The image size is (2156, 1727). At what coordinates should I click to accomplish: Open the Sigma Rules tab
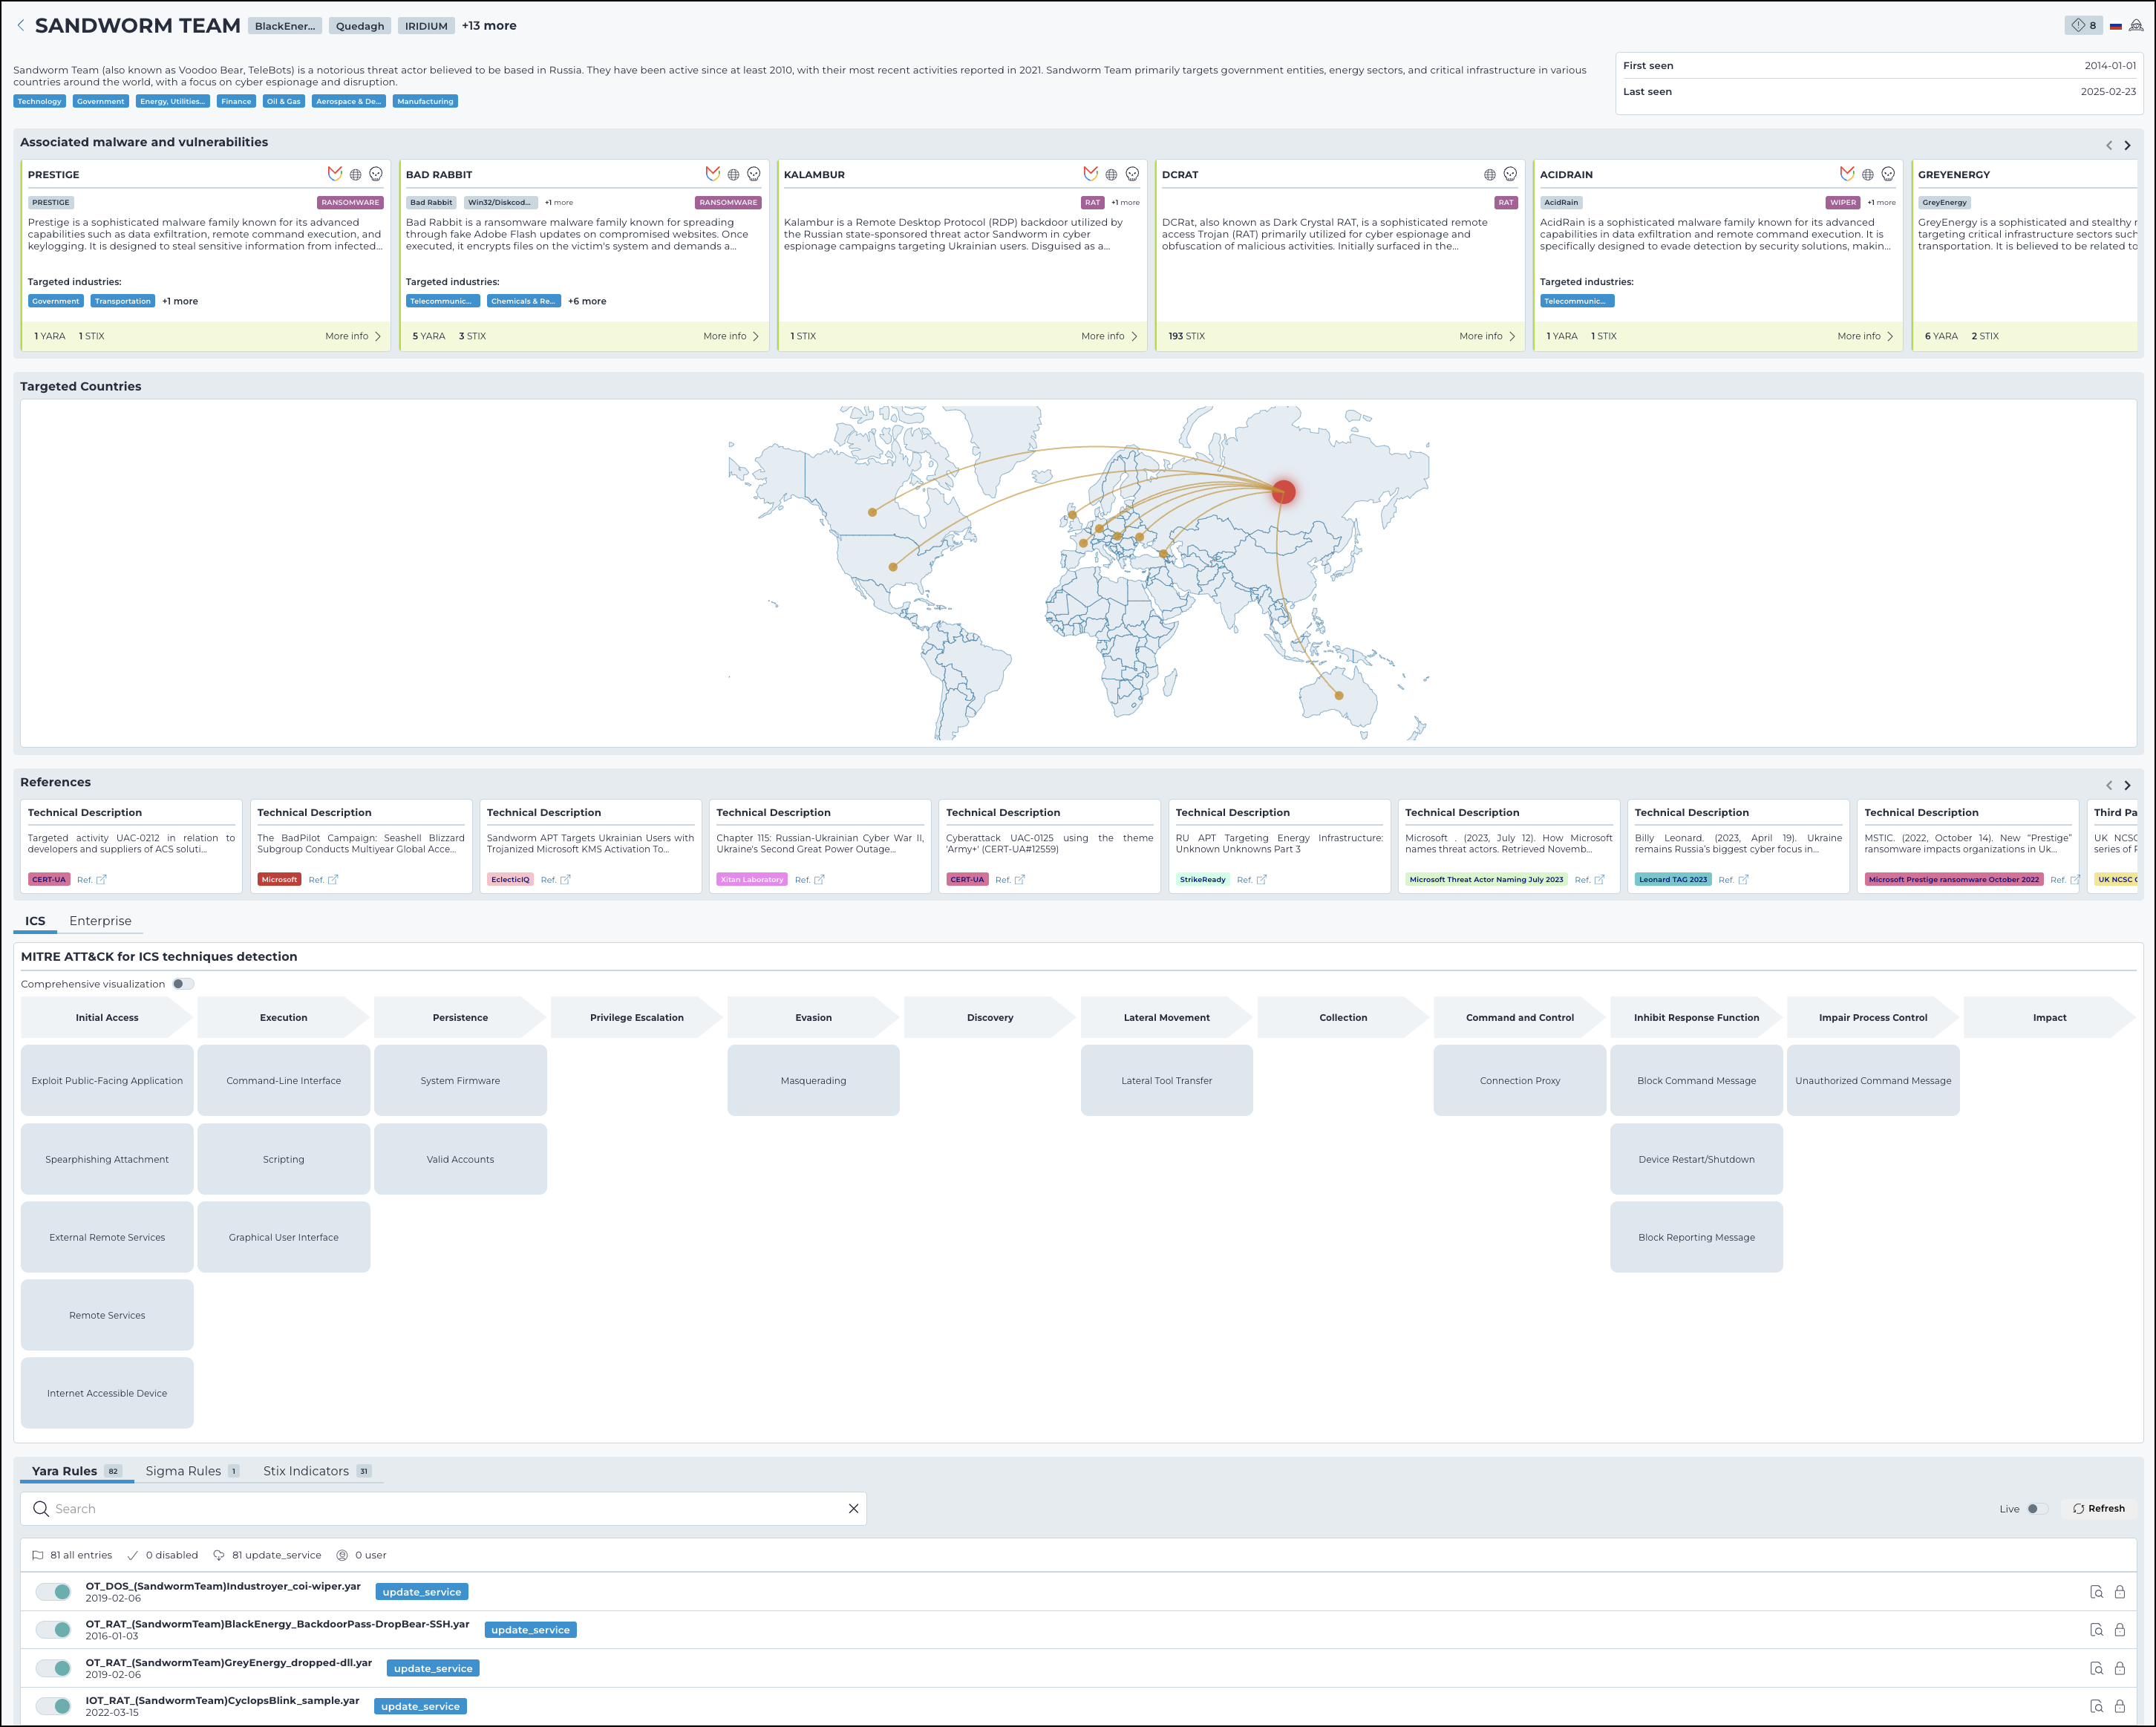point(192,1471)
